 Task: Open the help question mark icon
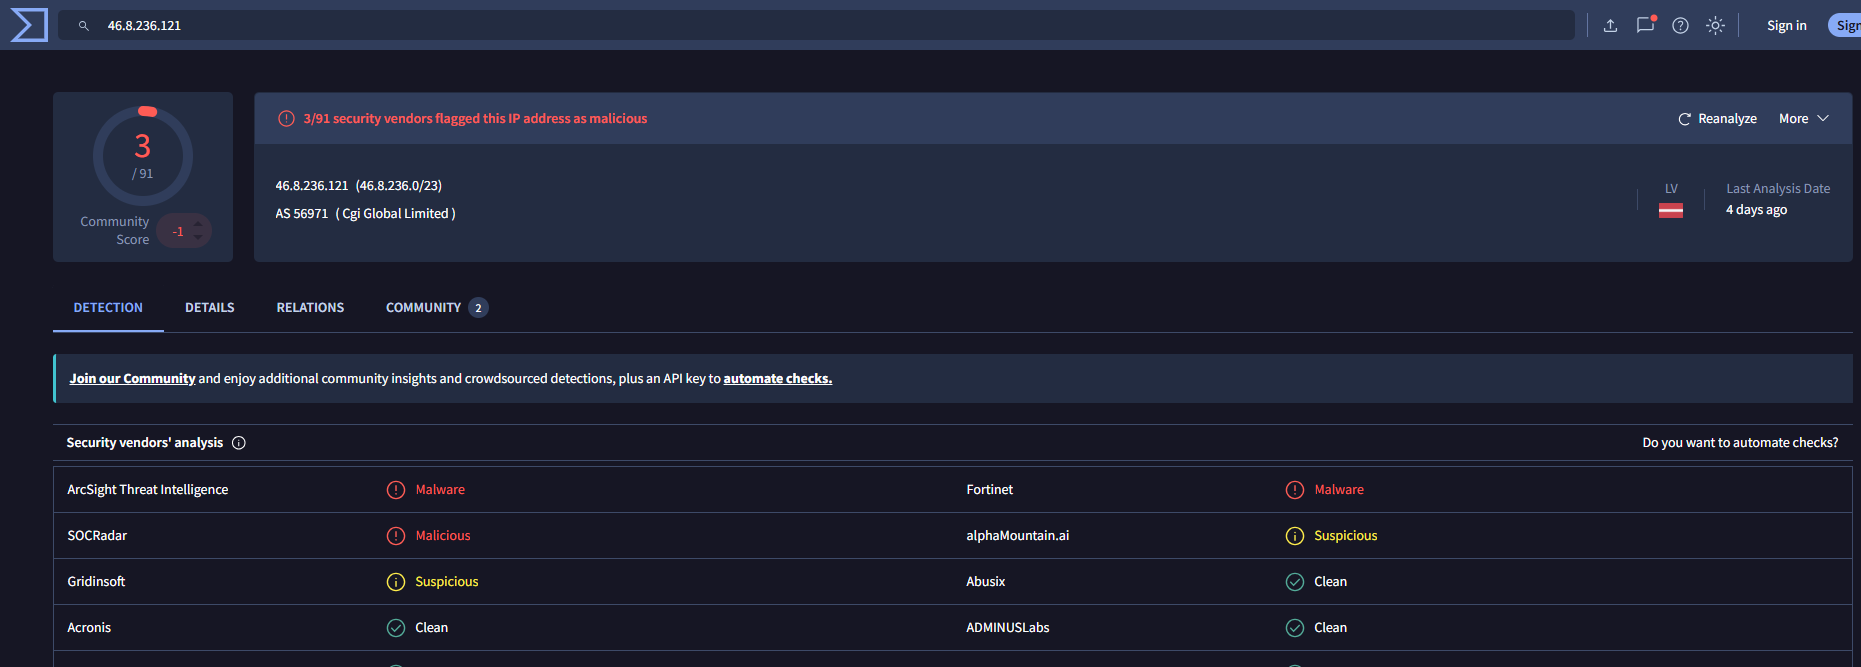point(1680,26)
